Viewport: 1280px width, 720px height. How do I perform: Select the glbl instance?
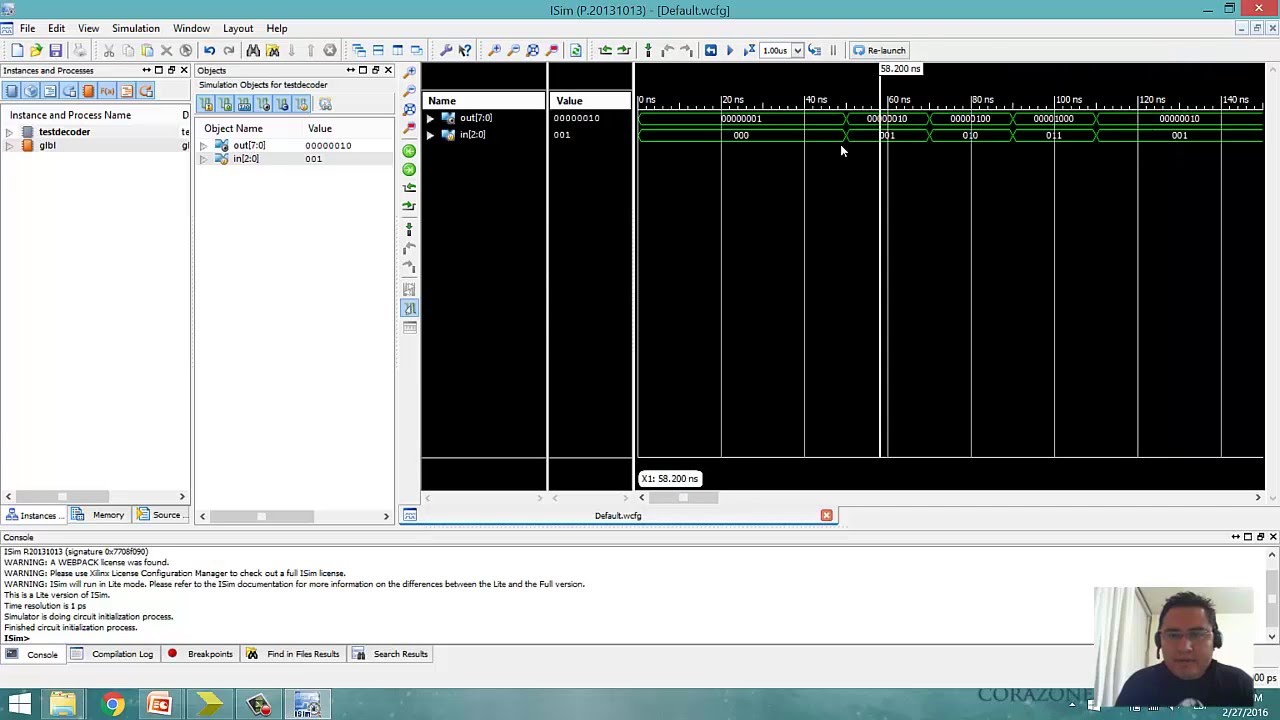coord(47,146)
